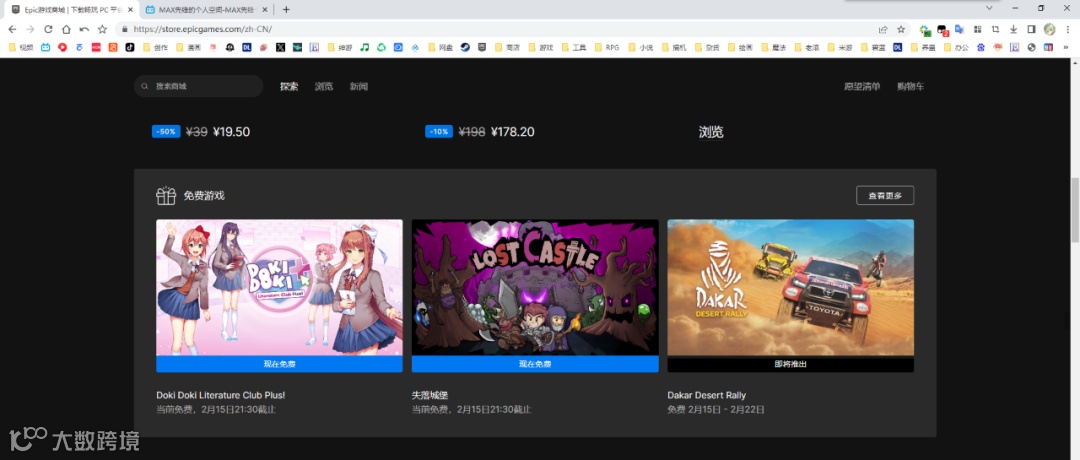Click 即将推出 banner under Dakar
This screenshot has width=1080, height=460.
click(x=791, y=364)
